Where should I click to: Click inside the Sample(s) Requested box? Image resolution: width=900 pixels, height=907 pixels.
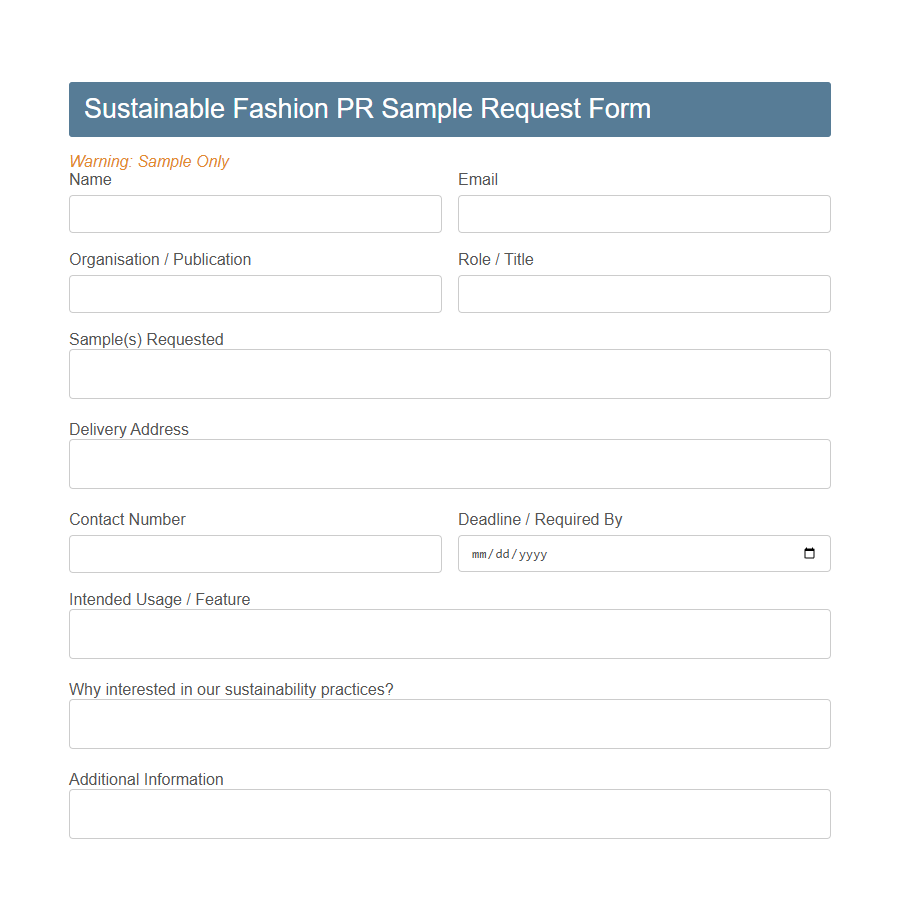pos(449,373)
